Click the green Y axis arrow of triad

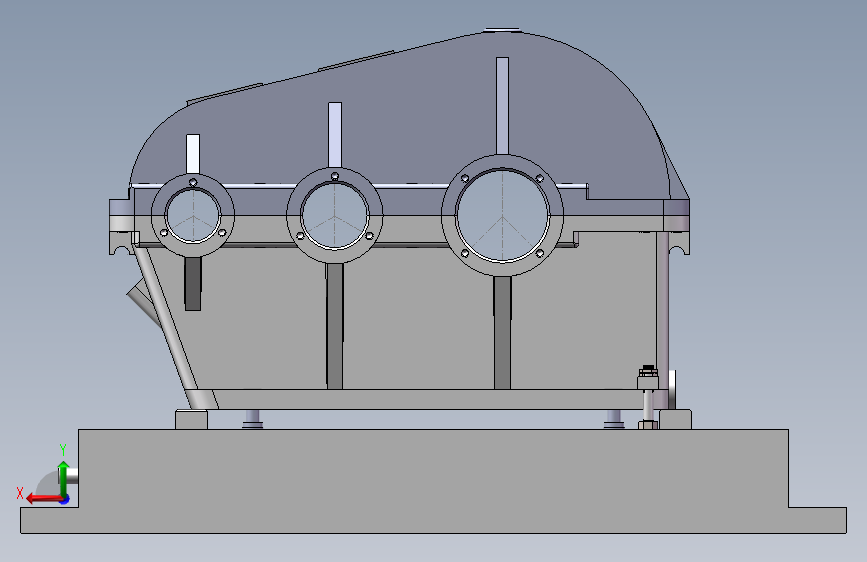click(x=64, y=478)
